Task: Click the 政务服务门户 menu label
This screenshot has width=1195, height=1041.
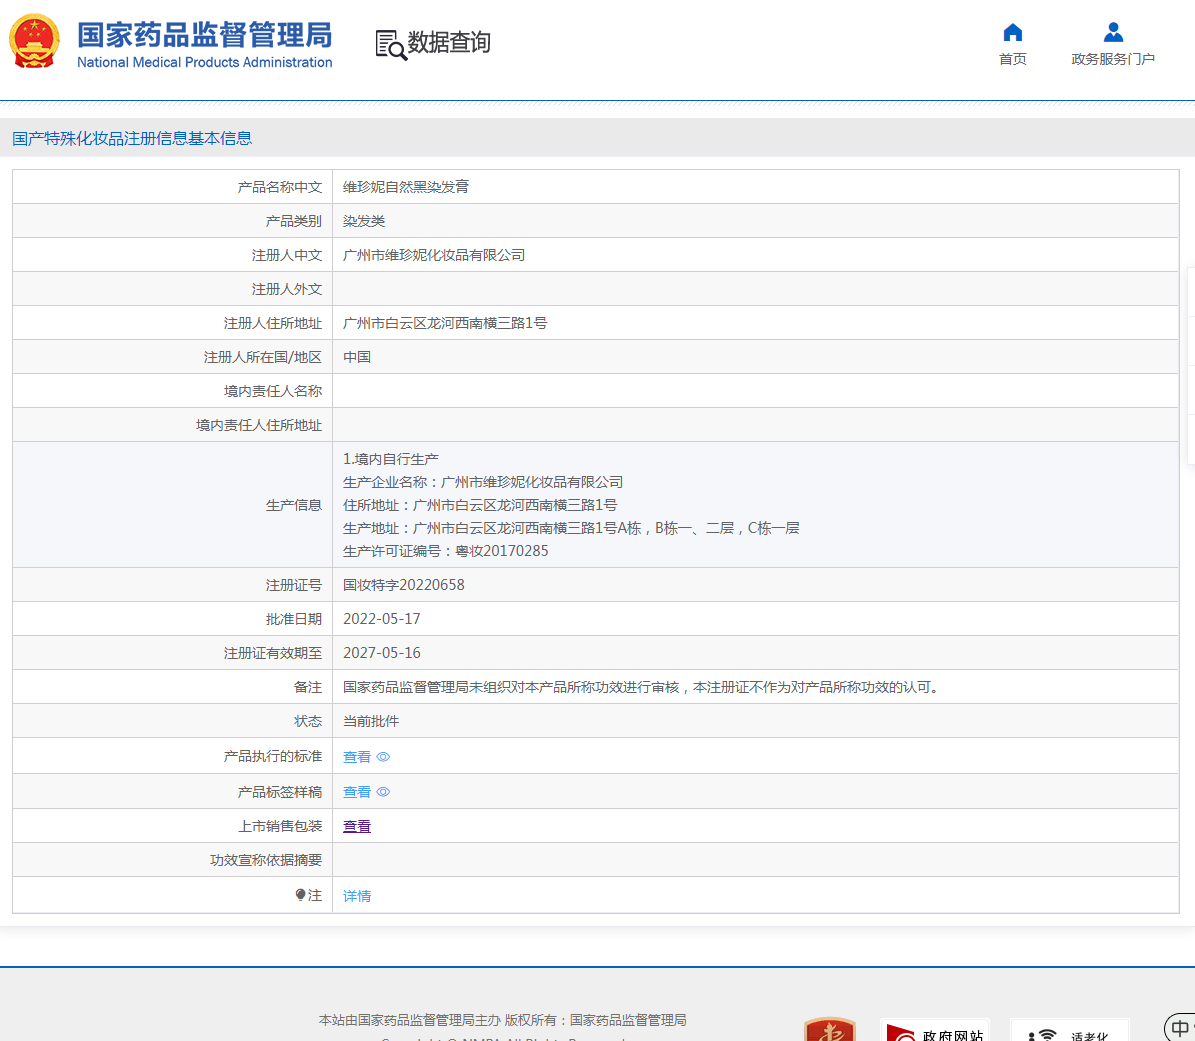Action: pyautogui.click(x=1113, y=59)
